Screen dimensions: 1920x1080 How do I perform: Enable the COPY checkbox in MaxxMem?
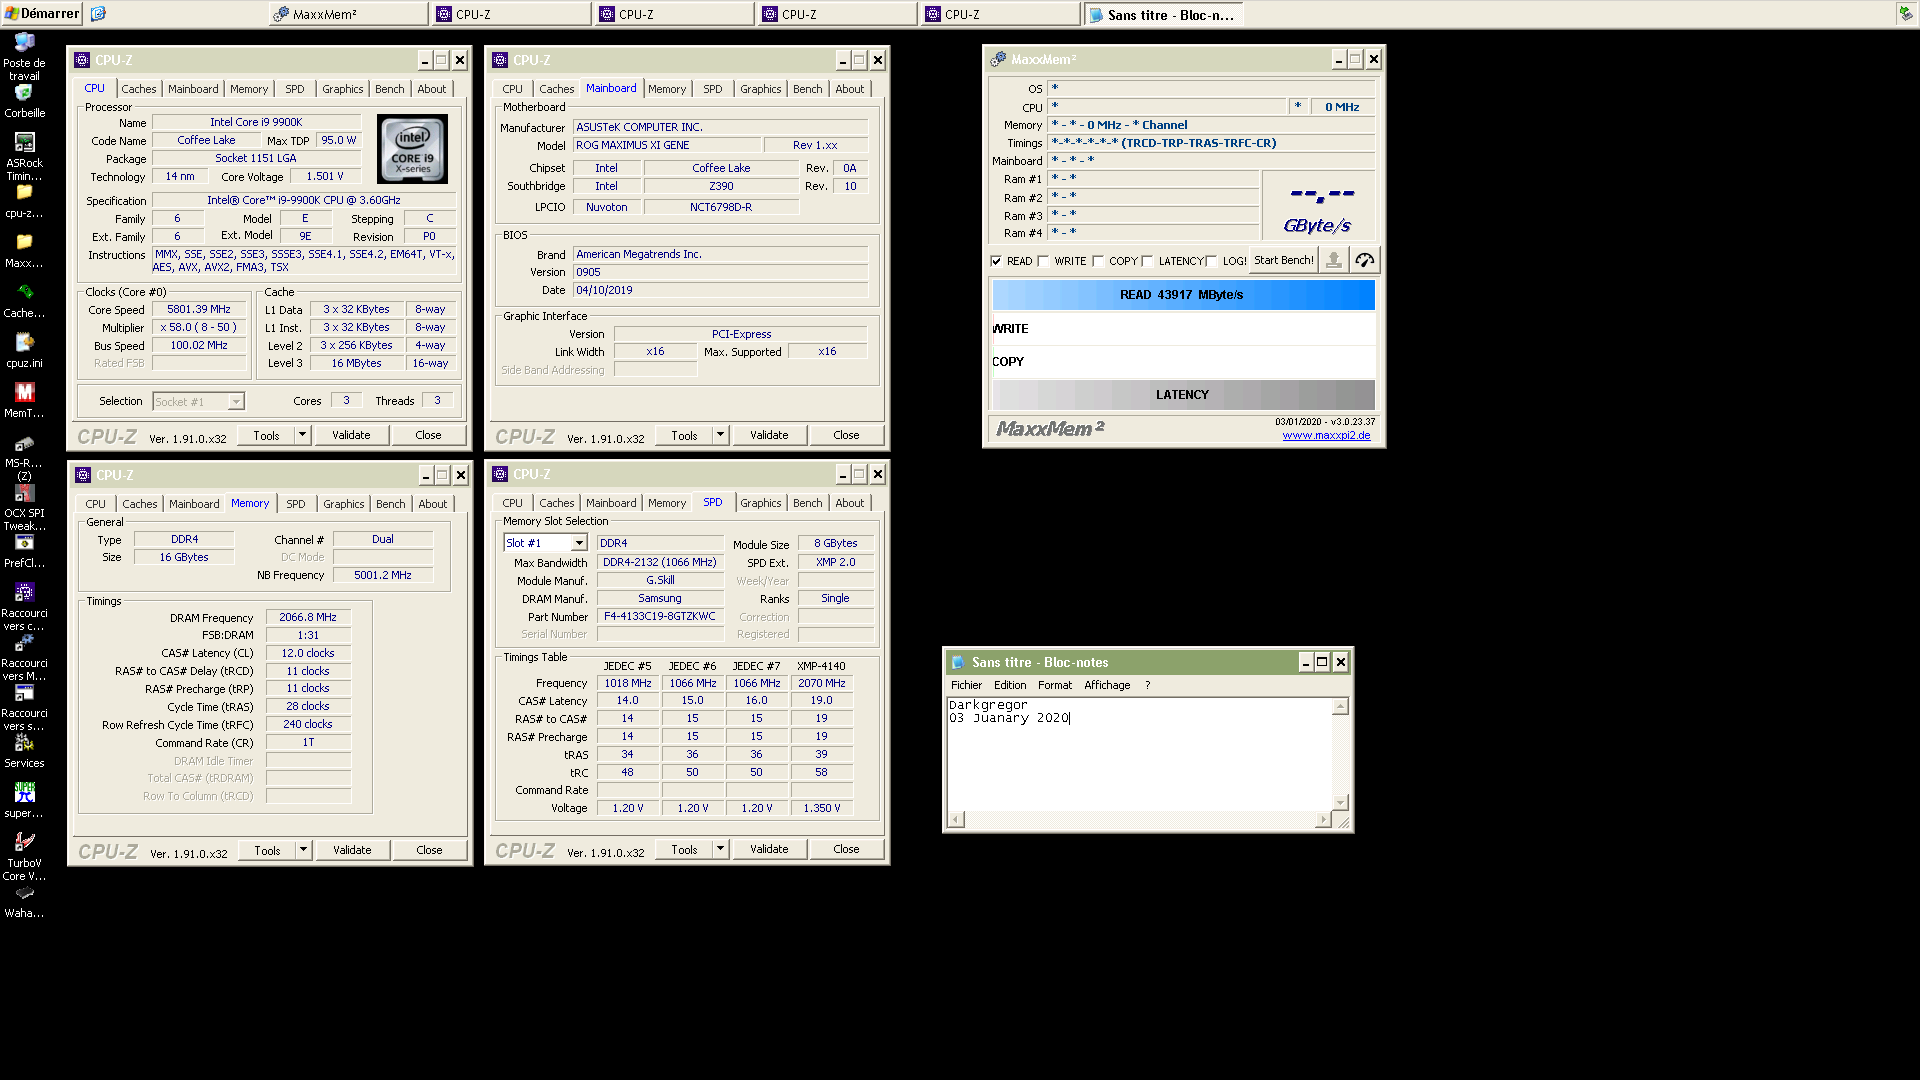tap(1098, 261)
